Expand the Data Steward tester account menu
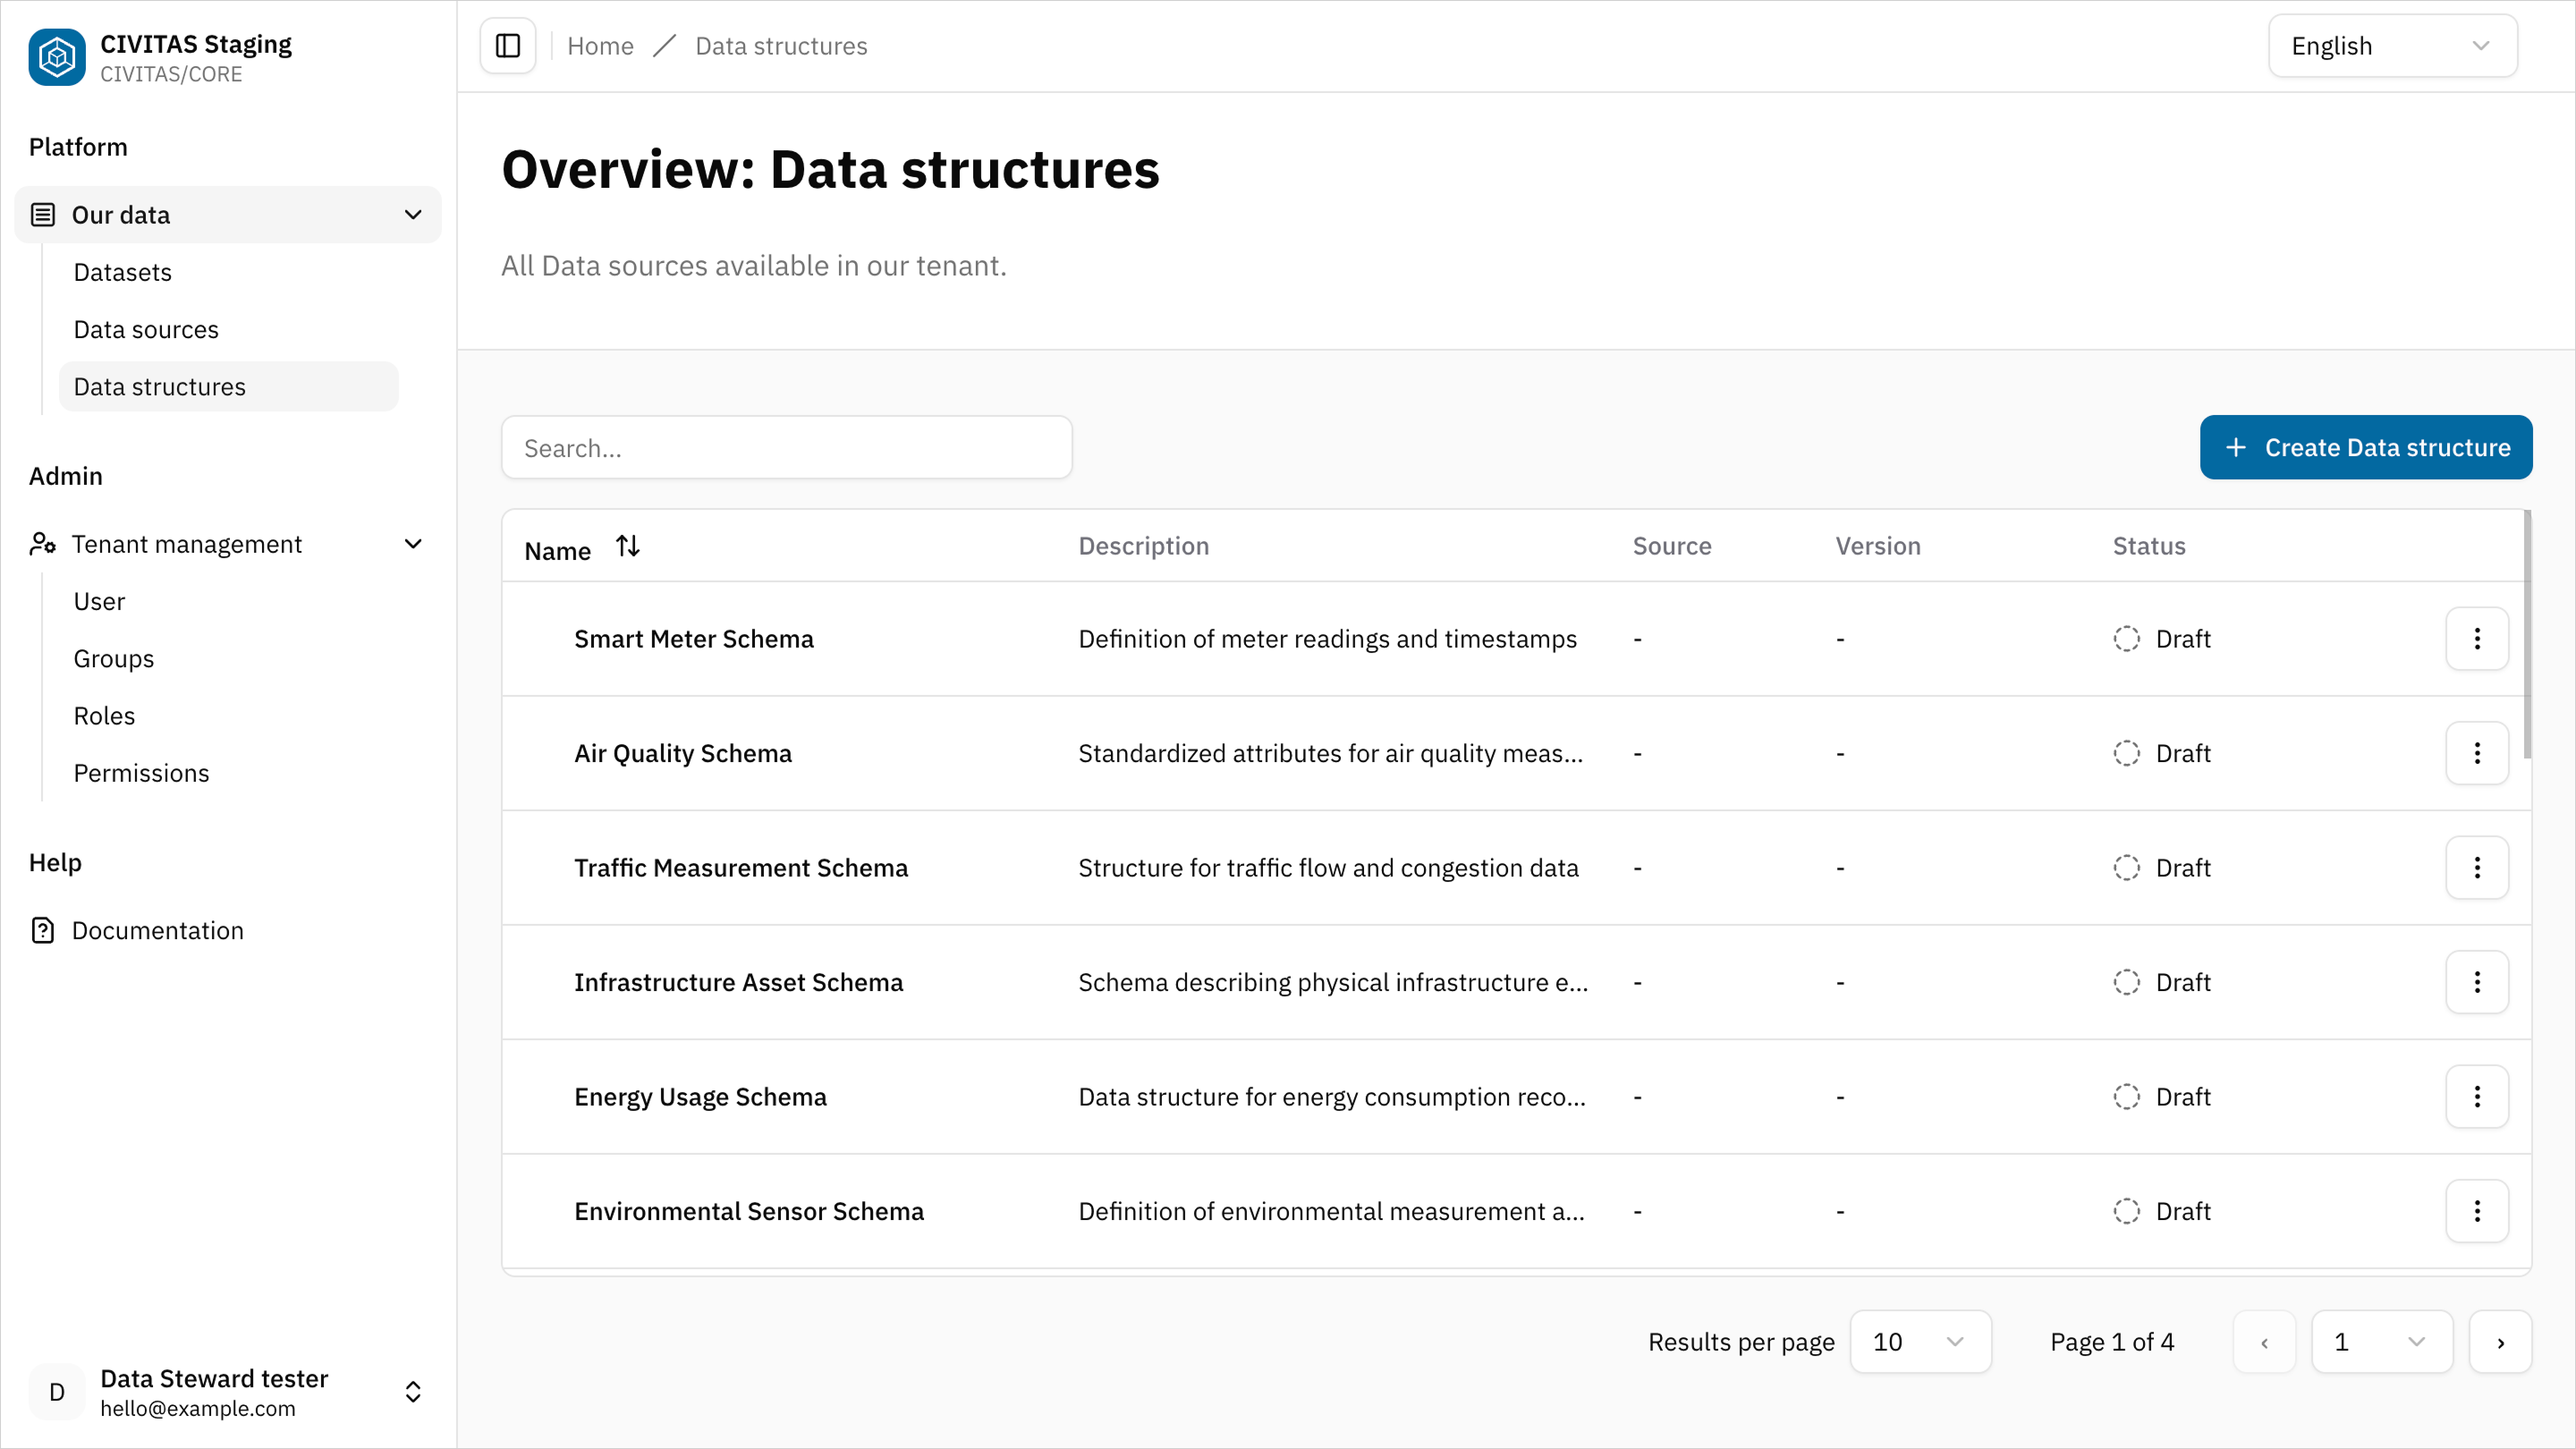Image resolution: width=2576 pixels, height=1449 pixels. [412, 1391]
